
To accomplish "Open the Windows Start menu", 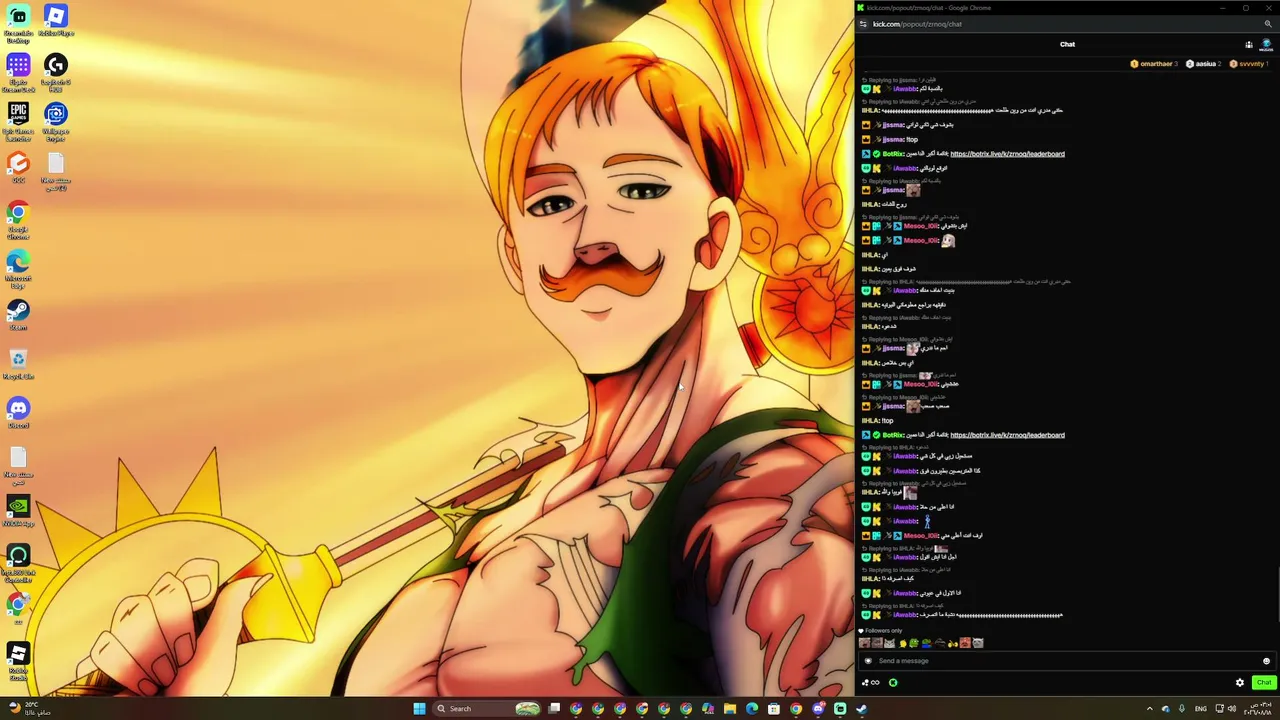I will pos(420,709).
